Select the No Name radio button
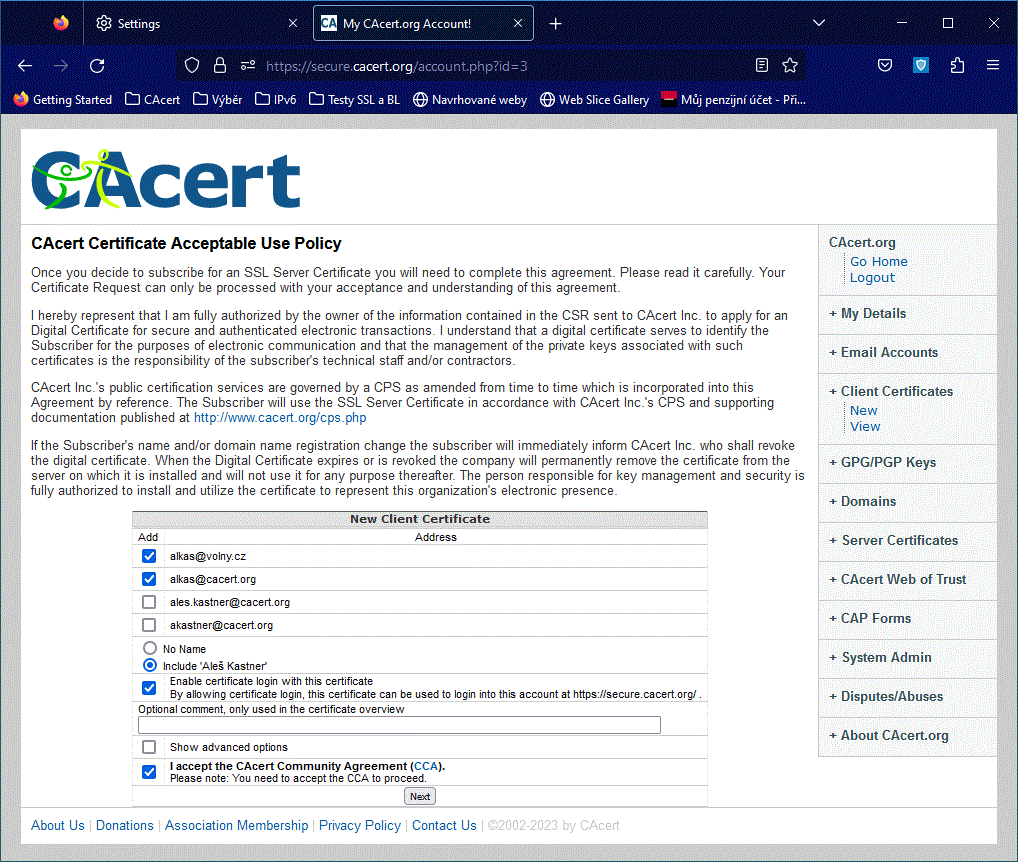 click(x=150, y=648)
